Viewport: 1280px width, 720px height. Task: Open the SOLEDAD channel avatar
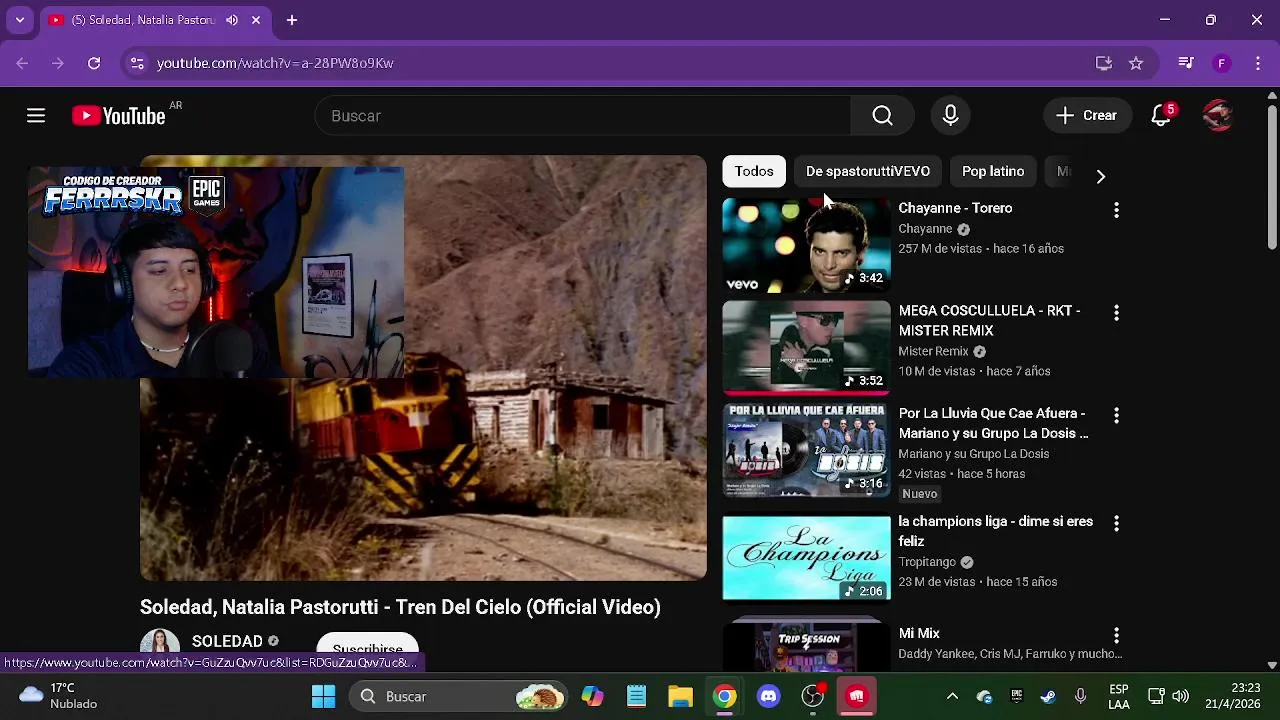[160, 646]
